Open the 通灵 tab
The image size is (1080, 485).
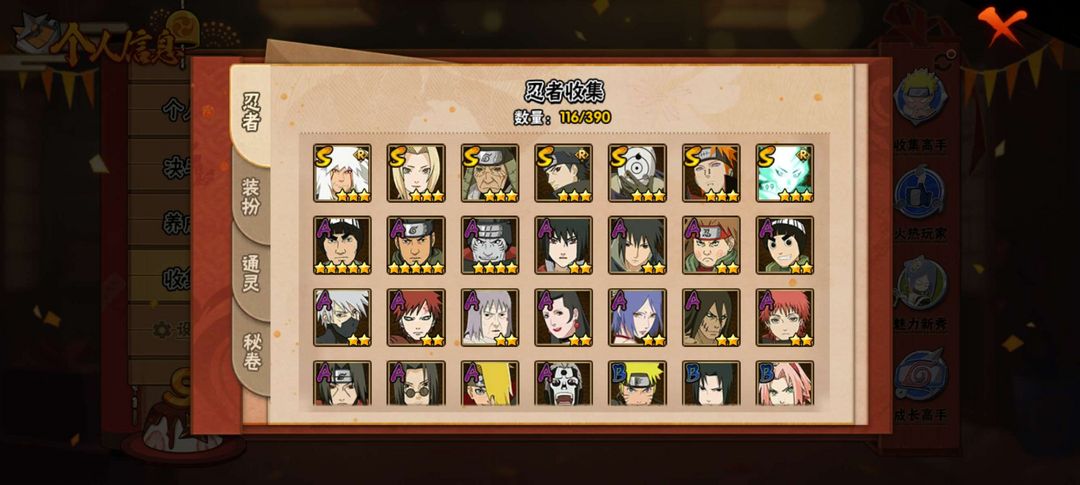pos(250,274)
